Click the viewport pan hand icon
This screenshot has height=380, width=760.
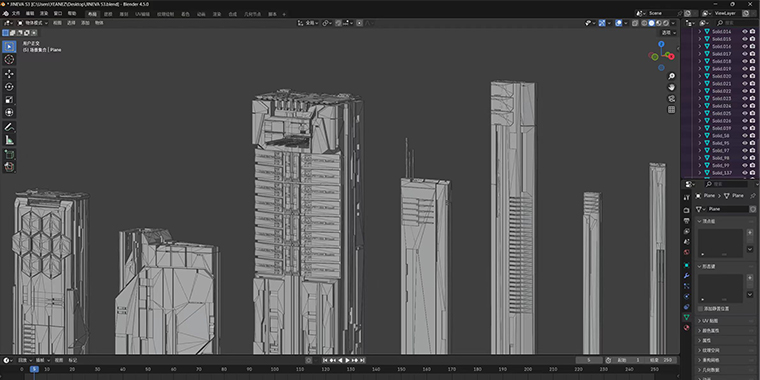[x=671, y=87]
